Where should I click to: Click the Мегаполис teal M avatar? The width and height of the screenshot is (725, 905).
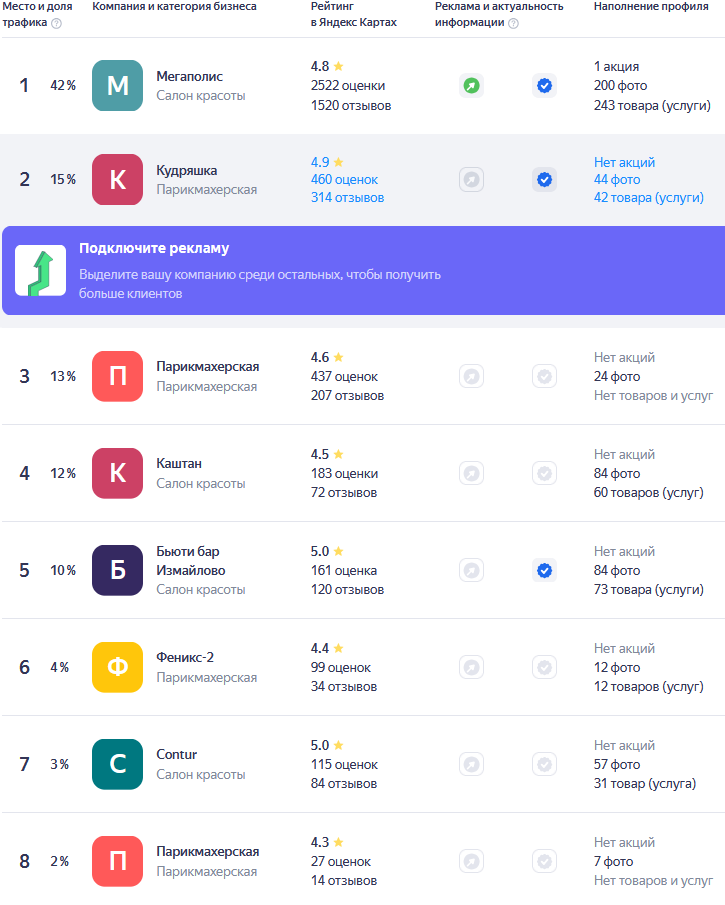tap(117, 85)
